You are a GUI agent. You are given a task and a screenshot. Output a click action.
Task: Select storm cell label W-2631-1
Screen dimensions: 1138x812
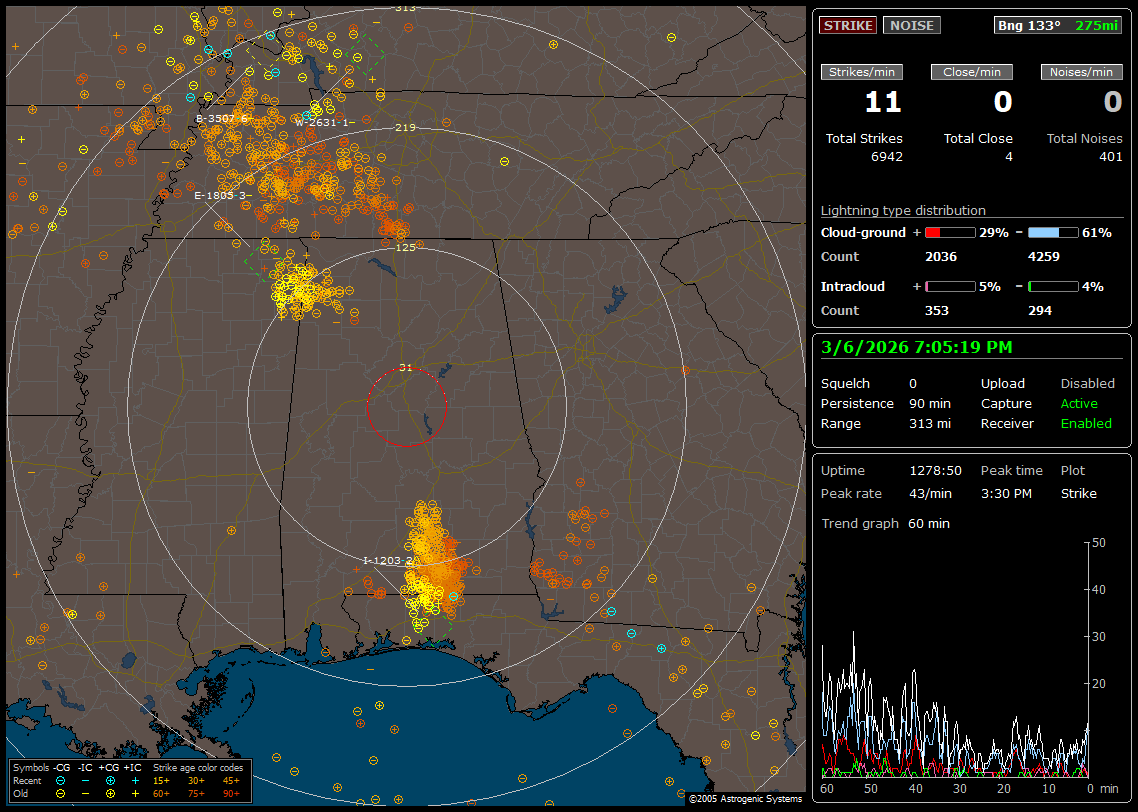(324, 122)
